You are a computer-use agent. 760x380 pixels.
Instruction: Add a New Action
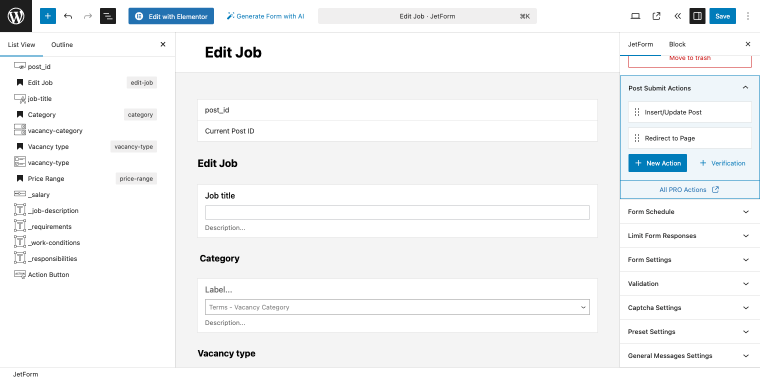[657, 163]
